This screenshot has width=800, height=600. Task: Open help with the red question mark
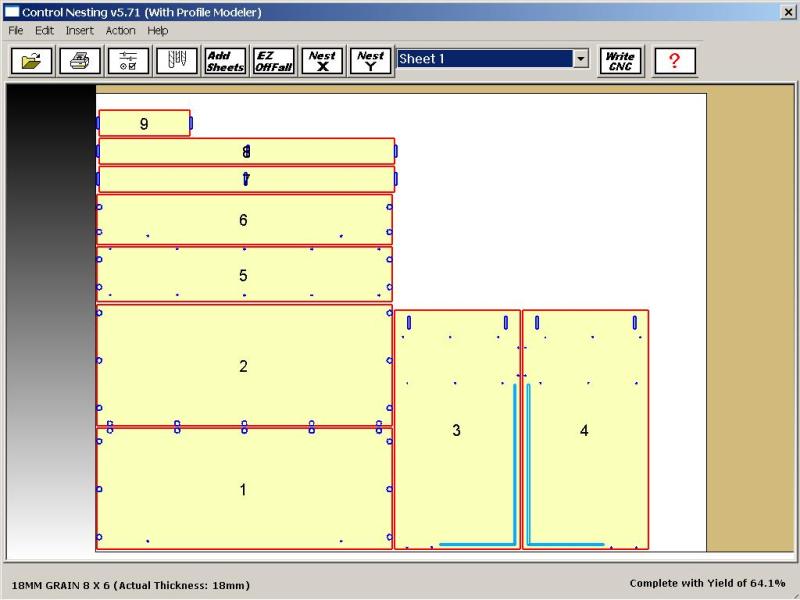coord(674,61)
